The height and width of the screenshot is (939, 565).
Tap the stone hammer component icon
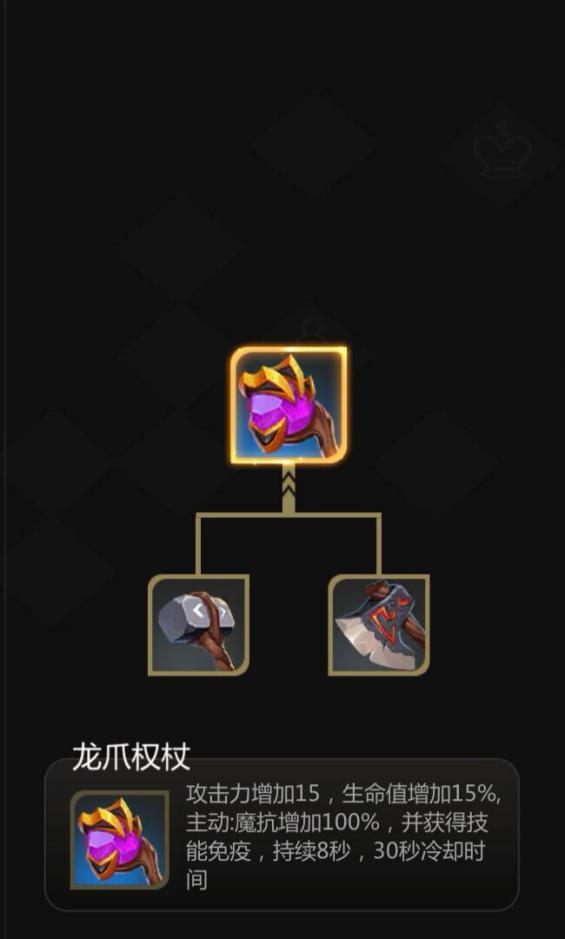(199, 625)
